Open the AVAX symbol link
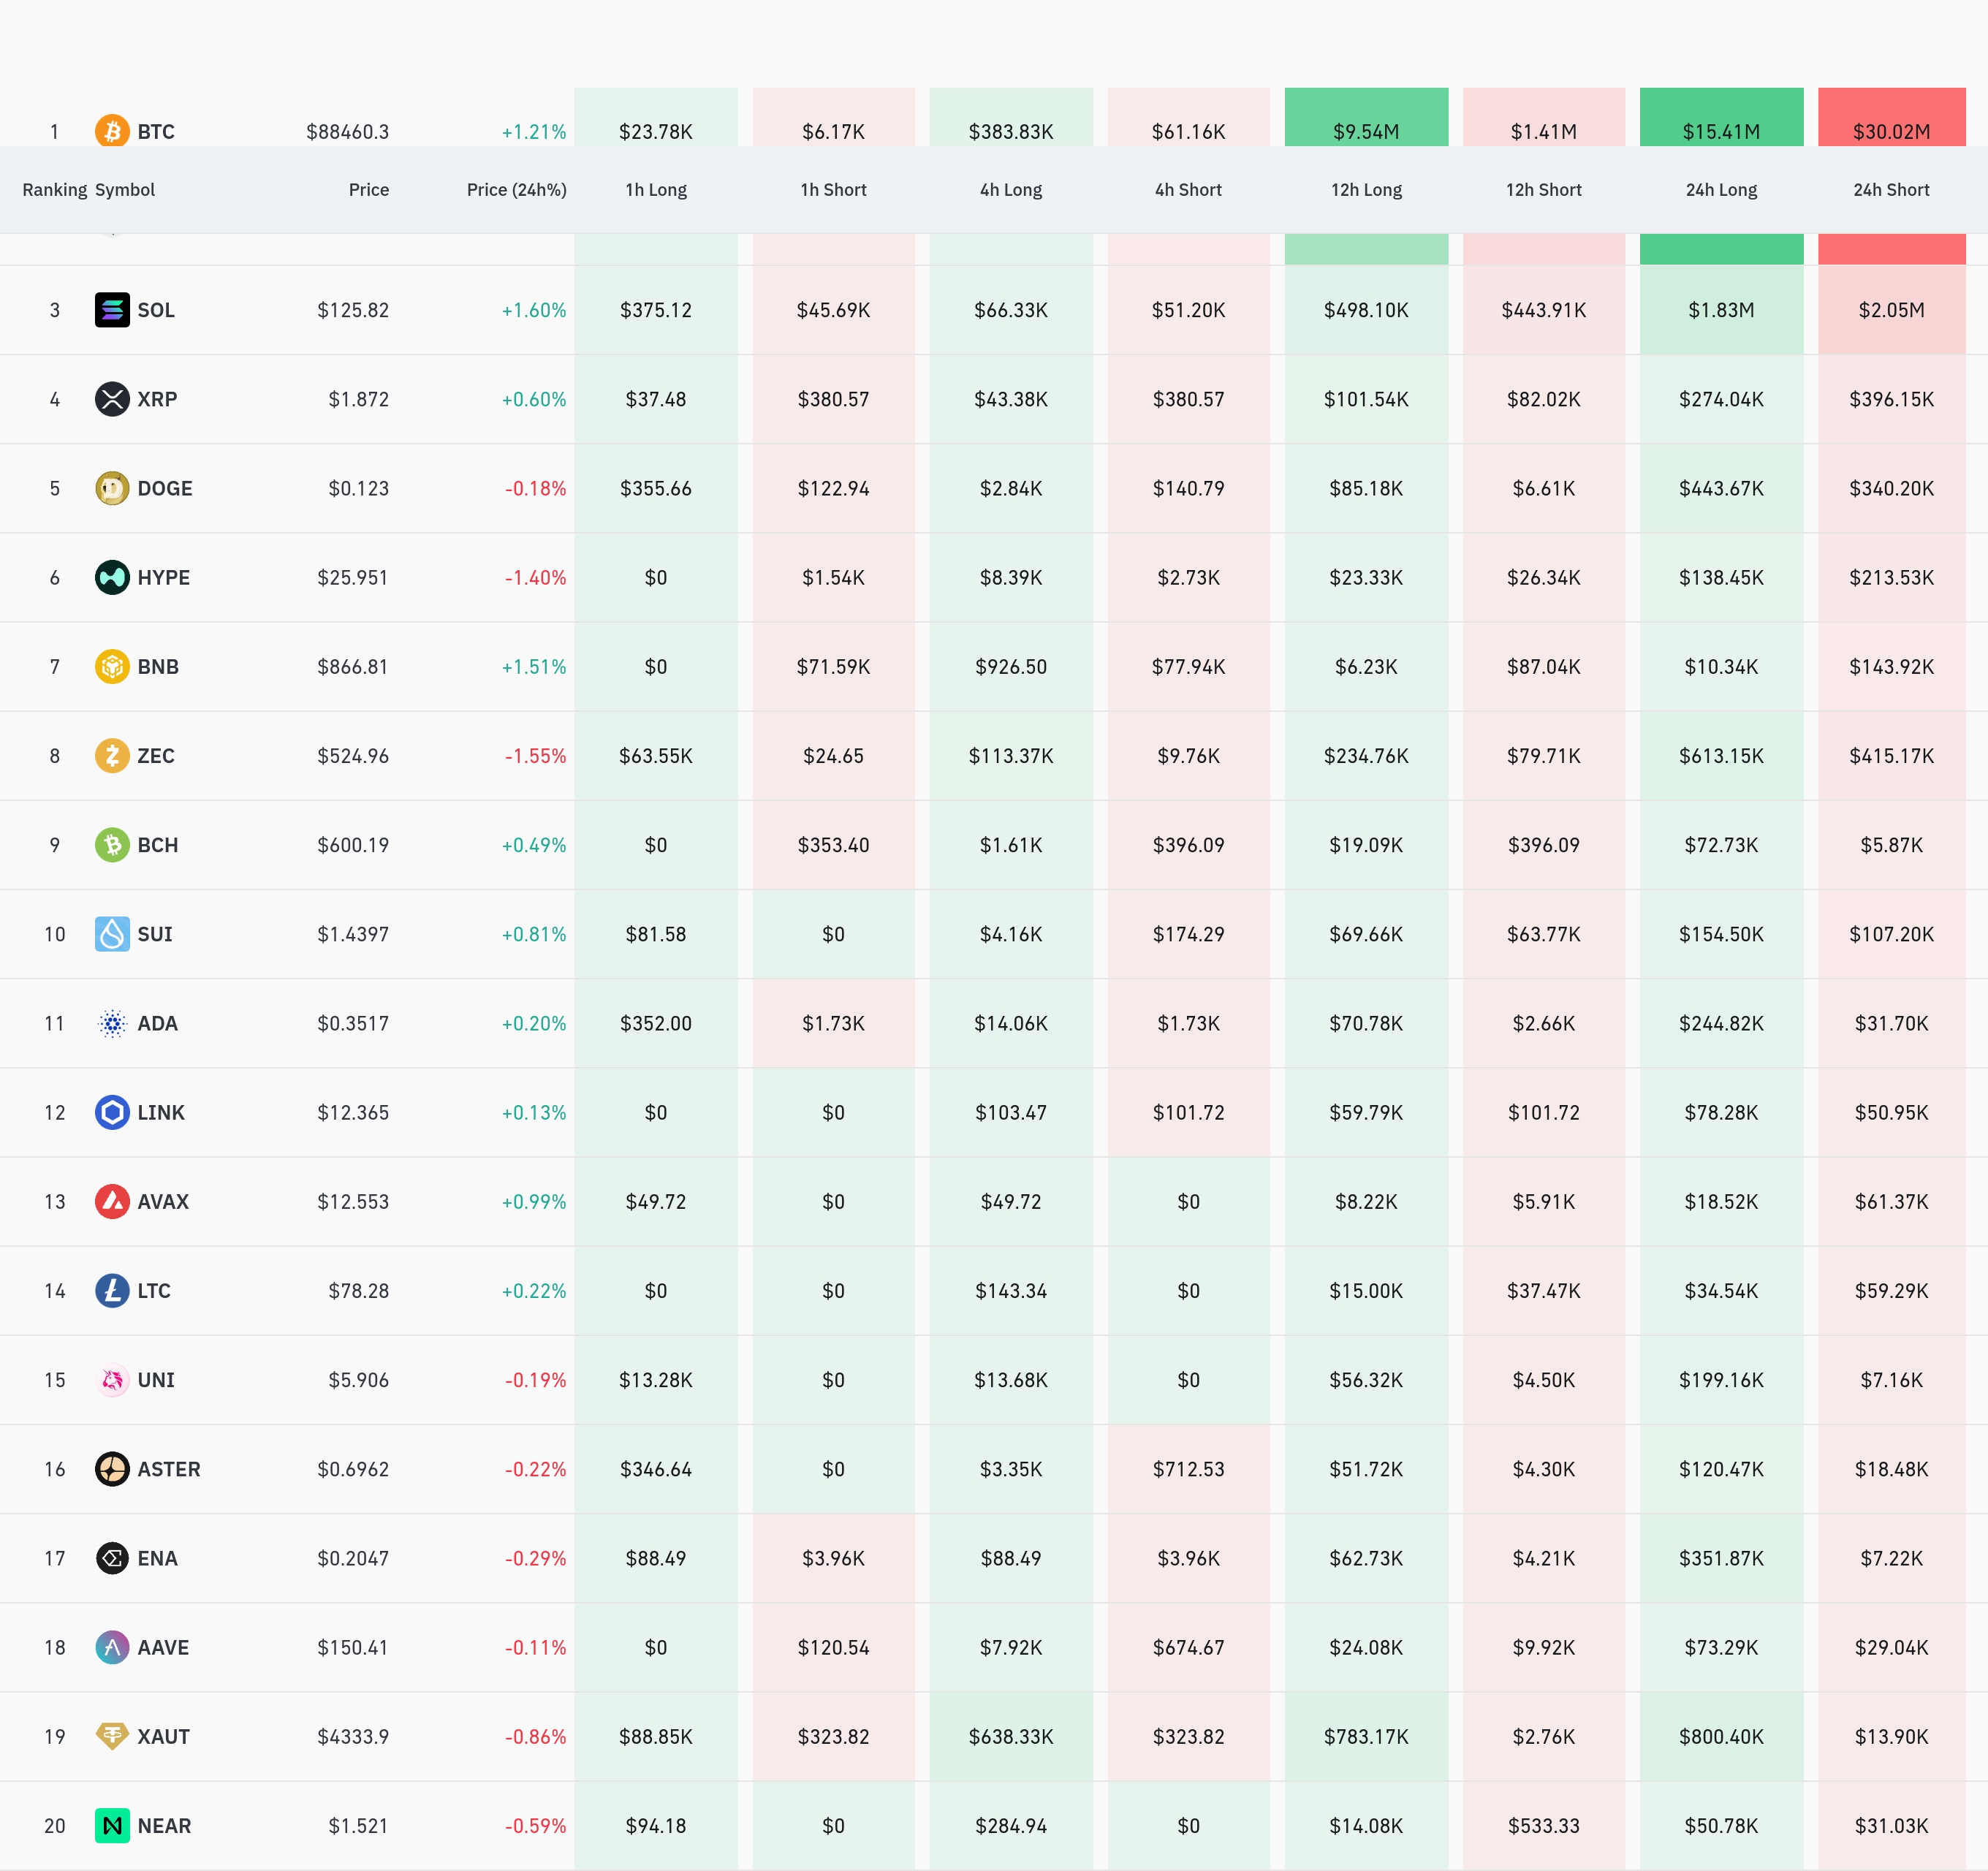1988x1871 pixels. point(163,1202)
